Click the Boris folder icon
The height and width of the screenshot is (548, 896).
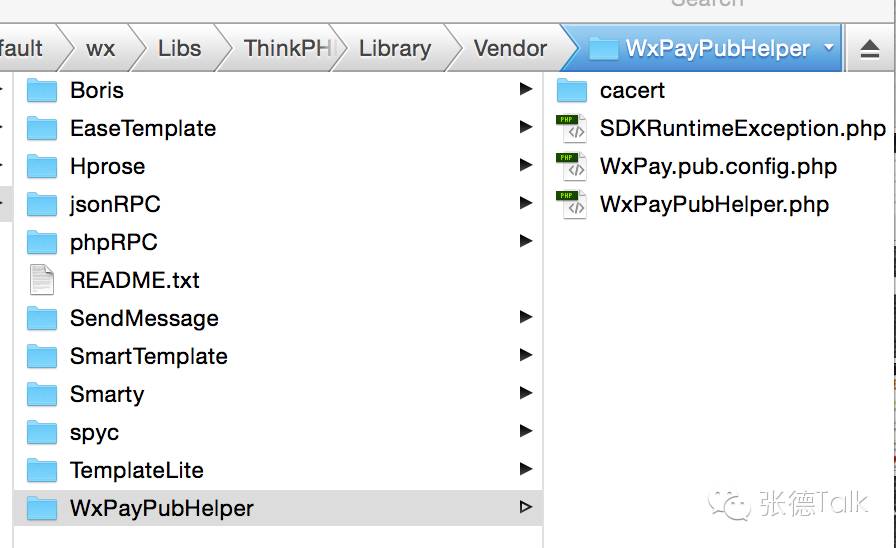click(42, 91)
